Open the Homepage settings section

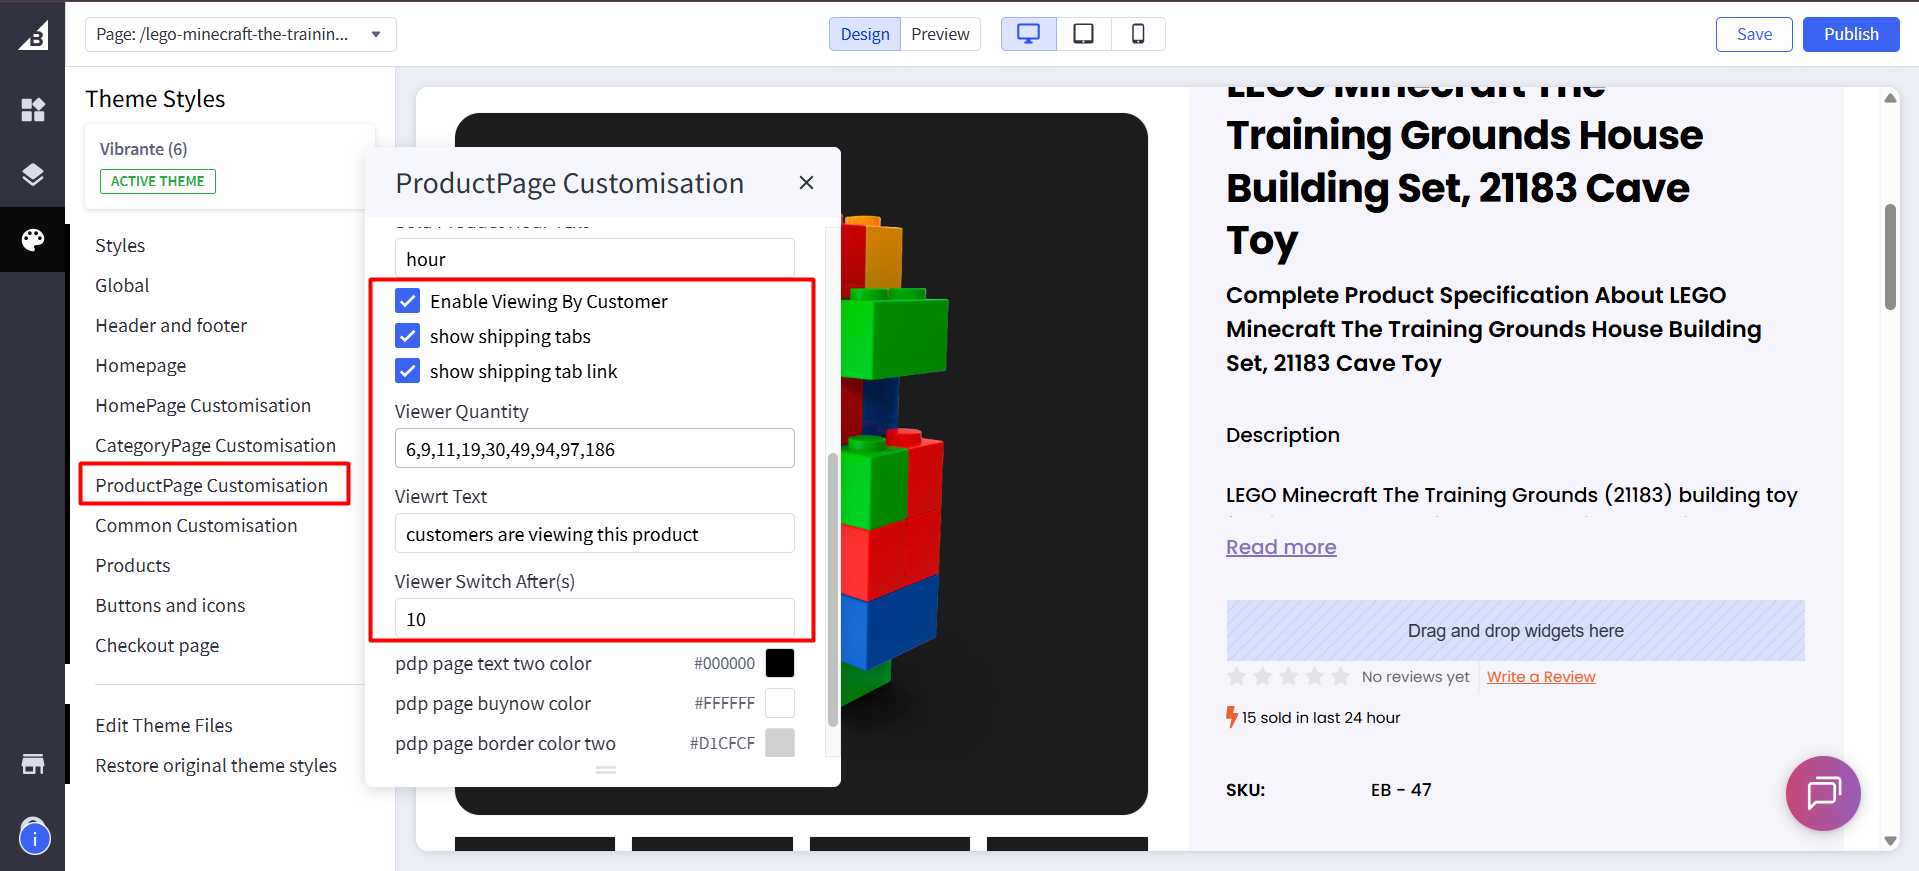pyautogui.click(x=141, y=365)
